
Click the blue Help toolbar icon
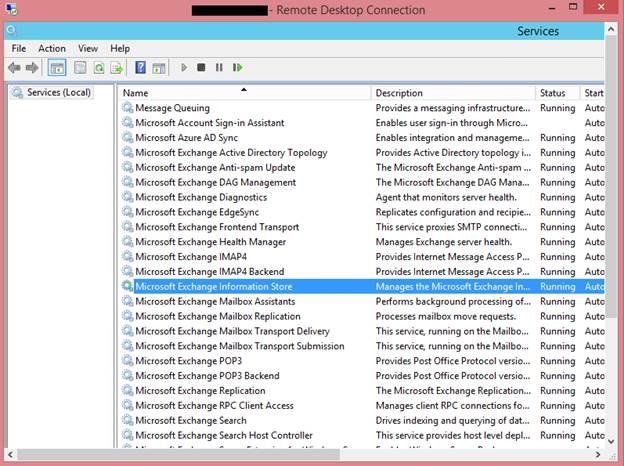pos(141,68)
